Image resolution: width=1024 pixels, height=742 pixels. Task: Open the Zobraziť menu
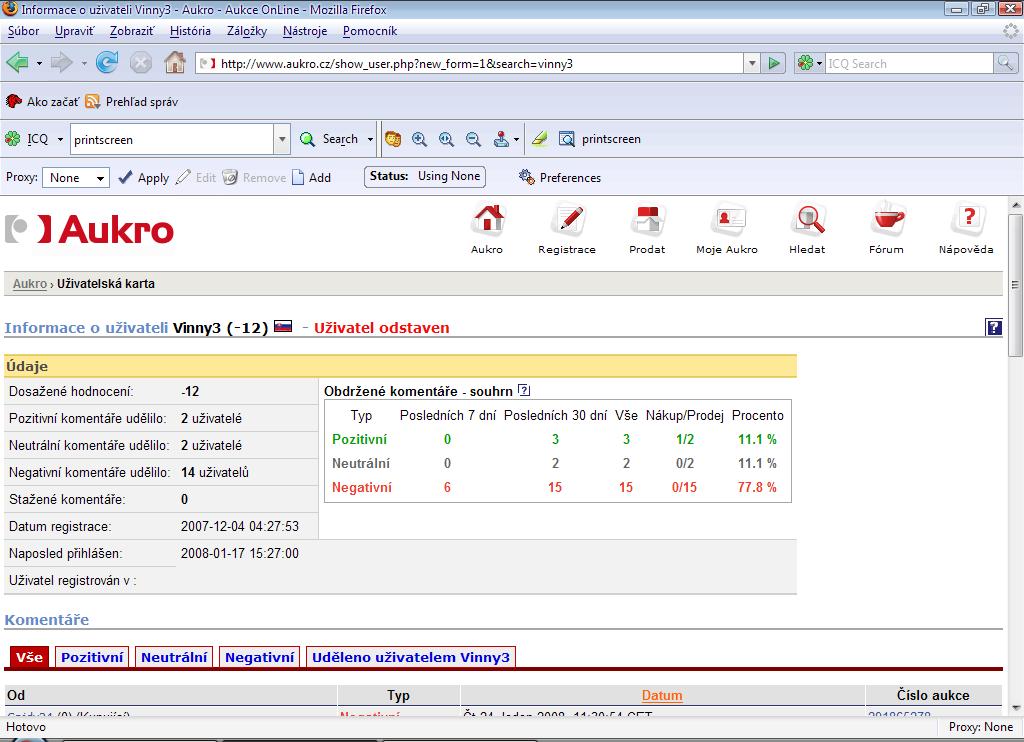(x=132, y=31)
